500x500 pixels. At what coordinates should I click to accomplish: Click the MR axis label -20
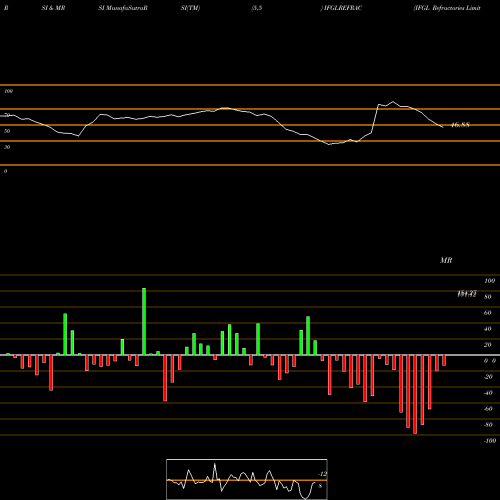488,377
